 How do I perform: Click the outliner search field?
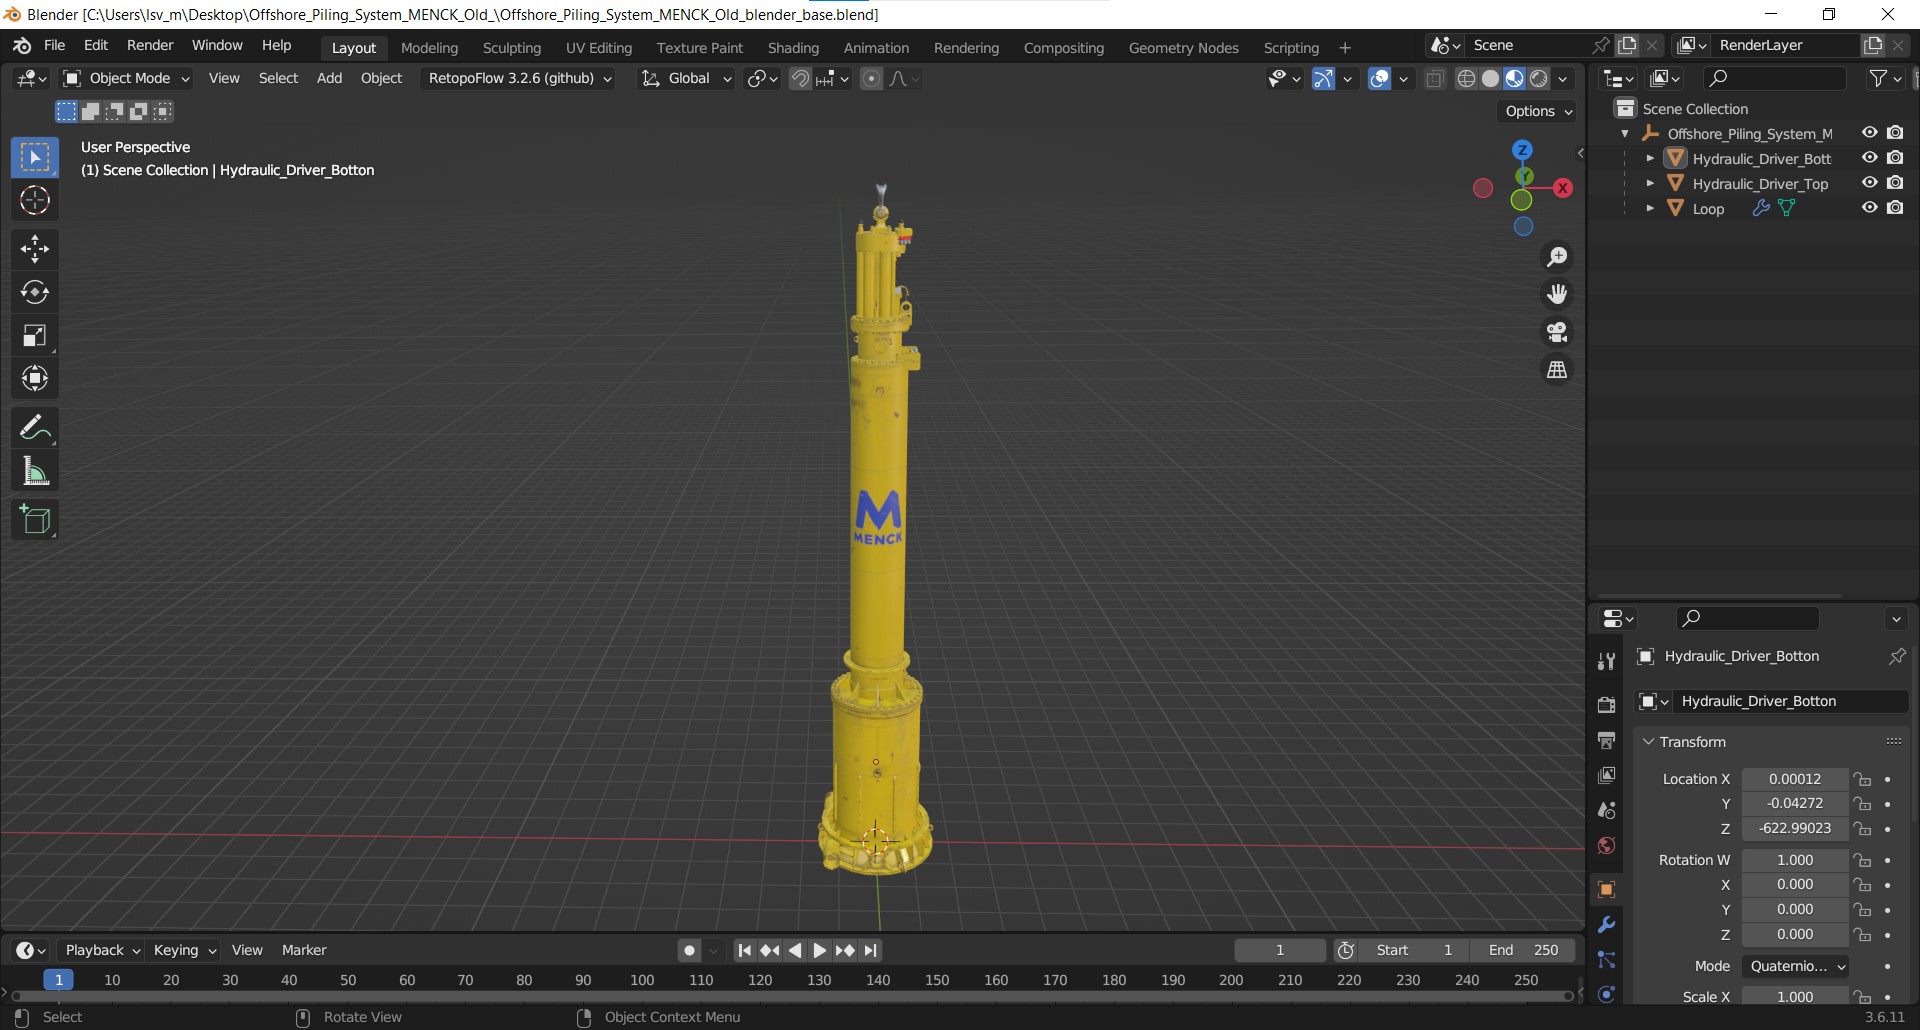pos(1775,78)
